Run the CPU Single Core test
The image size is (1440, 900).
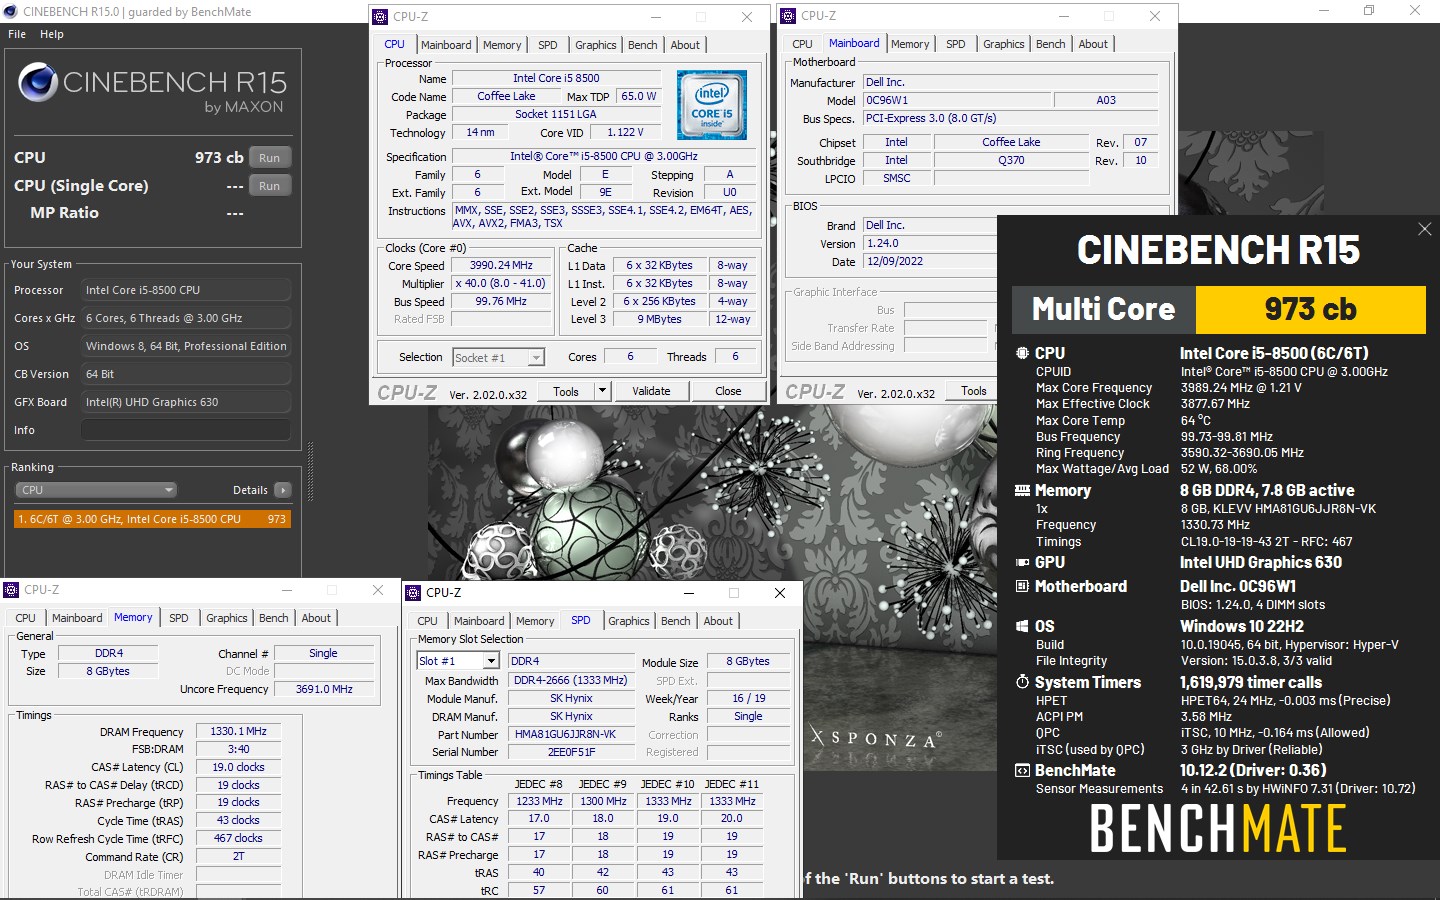tap(270, 186)
